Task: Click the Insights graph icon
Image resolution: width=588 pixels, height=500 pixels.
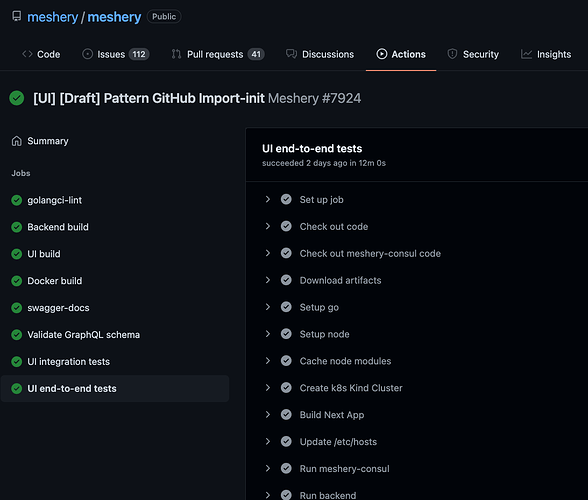Action: click(x=526, y=54)
